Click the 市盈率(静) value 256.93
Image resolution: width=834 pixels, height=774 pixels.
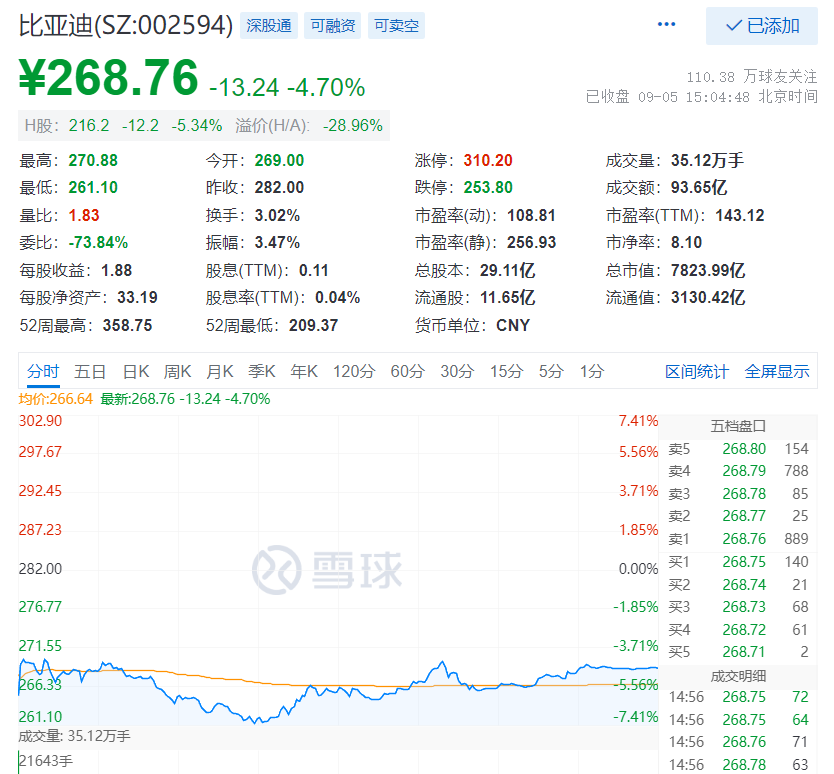531,243
